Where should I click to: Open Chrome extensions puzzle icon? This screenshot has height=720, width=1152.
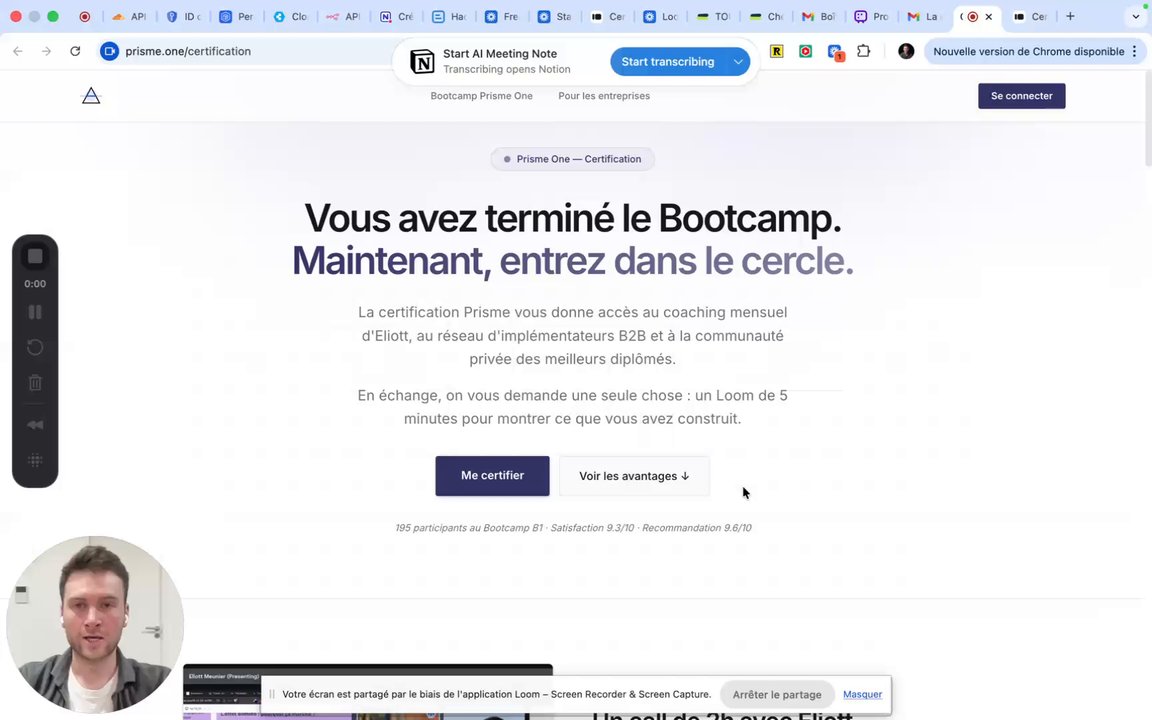coord(863,51)
